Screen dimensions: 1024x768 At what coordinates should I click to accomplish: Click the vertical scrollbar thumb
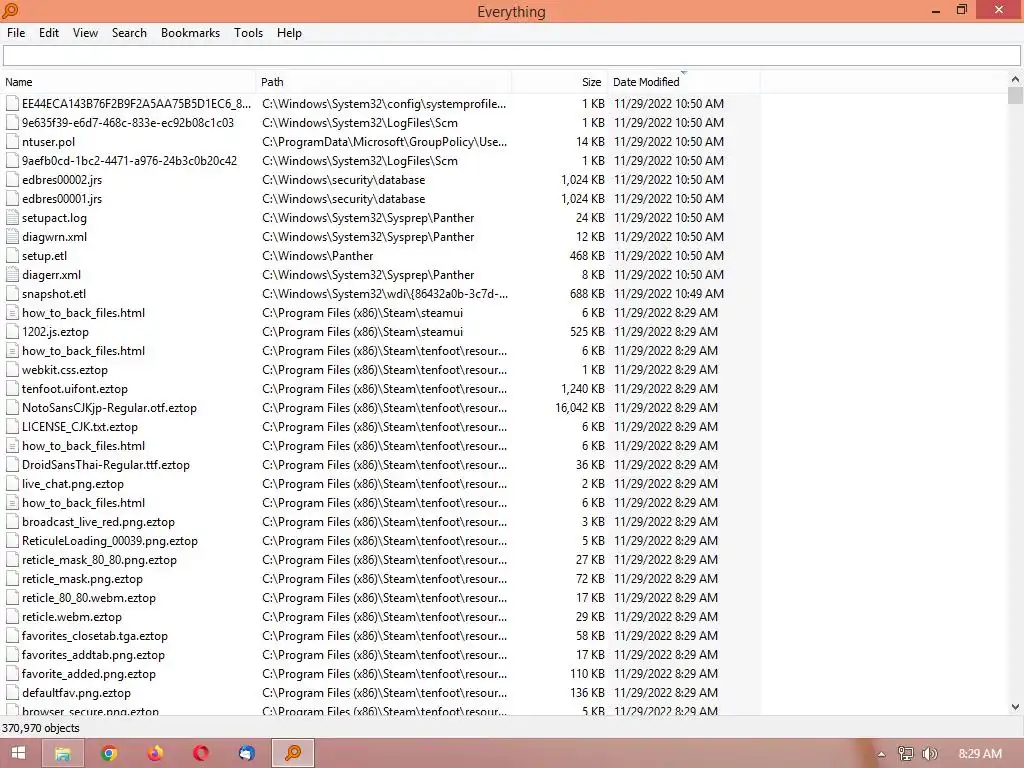pyautogui.click(x=1015, y=95)
